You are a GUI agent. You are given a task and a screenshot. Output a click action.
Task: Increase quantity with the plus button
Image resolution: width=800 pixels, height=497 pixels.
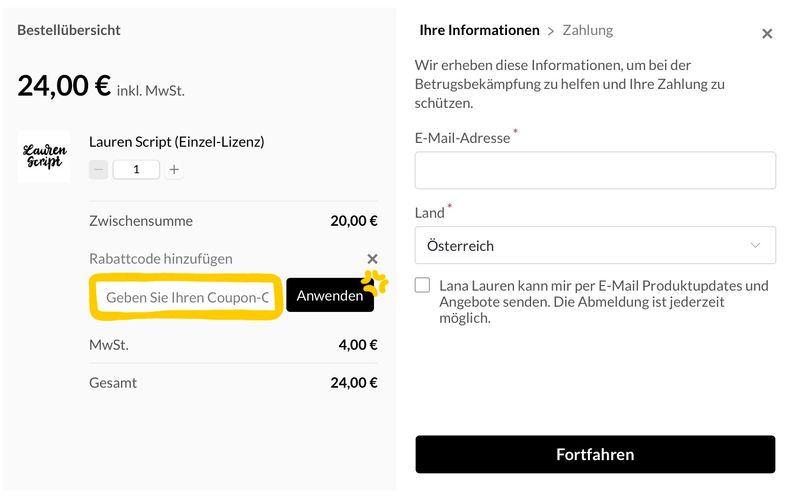coord(174,170)
